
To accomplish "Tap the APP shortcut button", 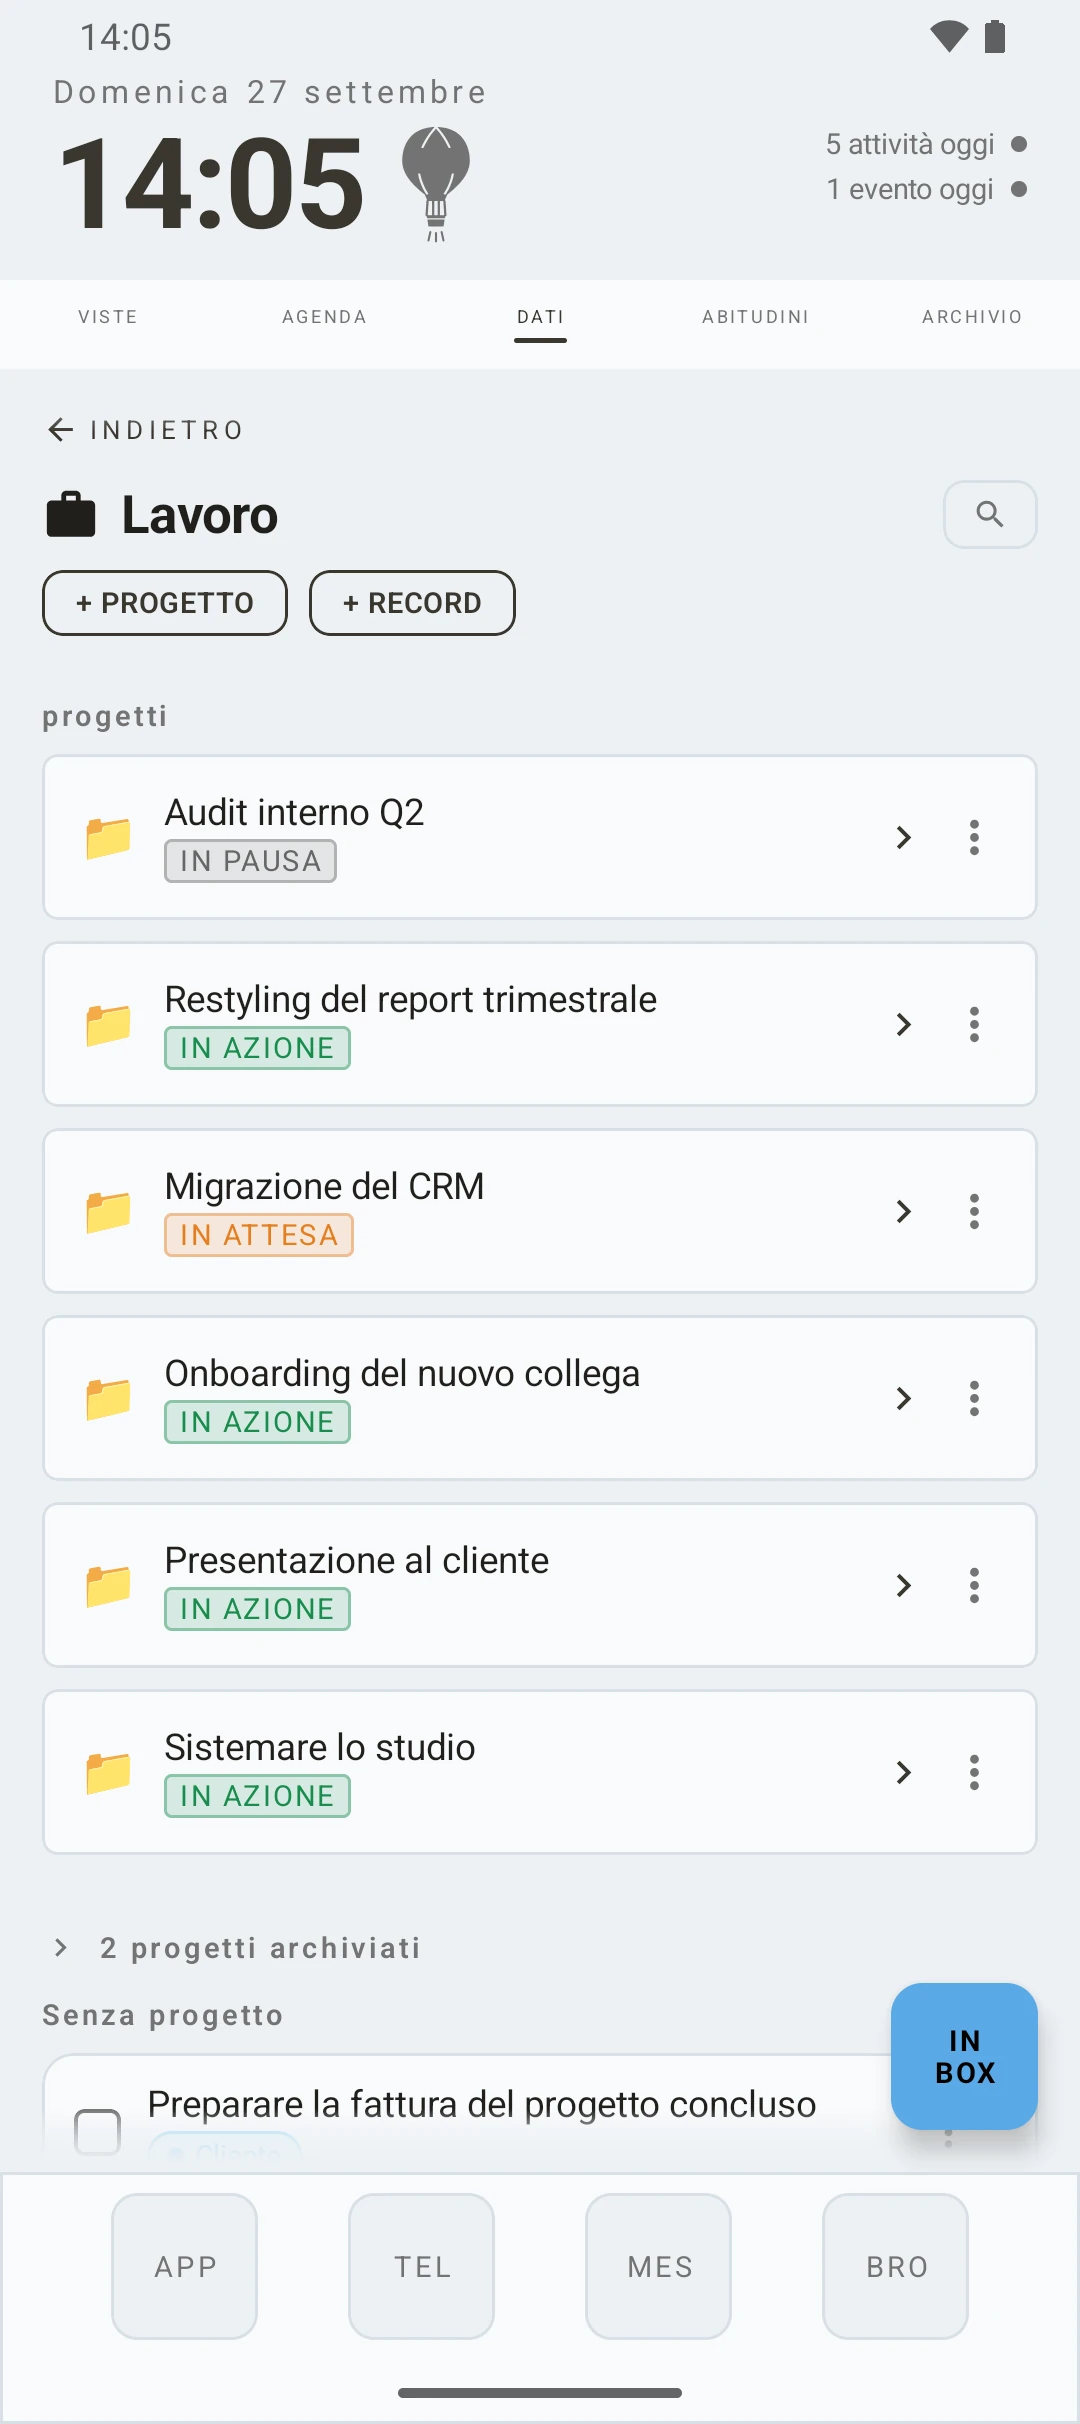I will 185,2266.
